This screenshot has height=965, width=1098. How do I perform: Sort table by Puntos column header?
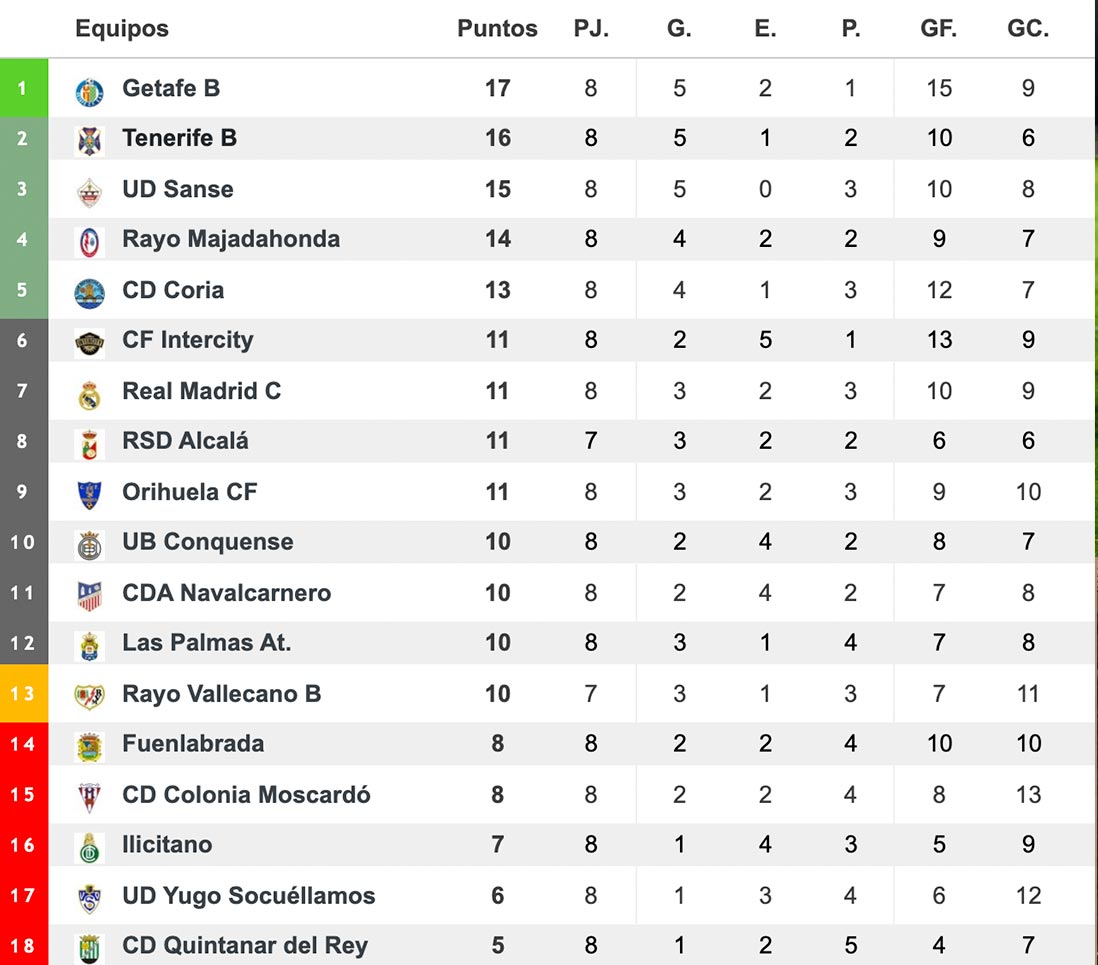point(497,29)
